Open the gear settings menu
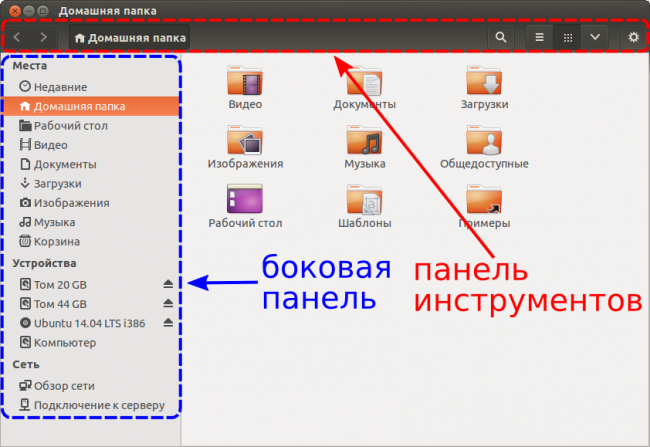Screen dimensions: 650x447 pyautogui.click(x=633, y=37)
